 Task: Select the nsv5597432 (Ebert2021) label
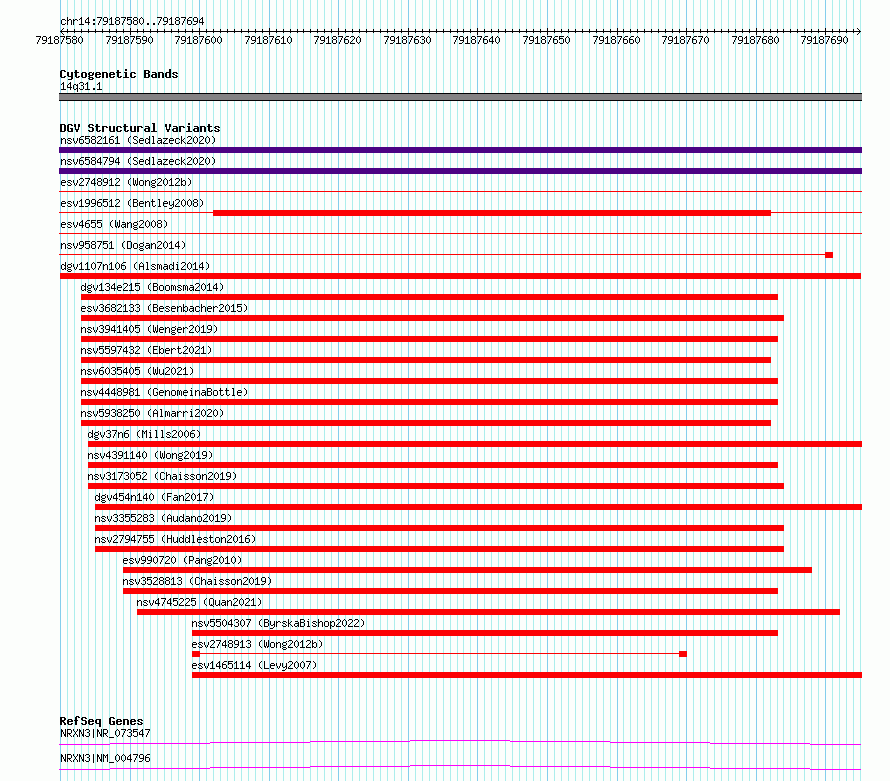click(x=146, y=350)
